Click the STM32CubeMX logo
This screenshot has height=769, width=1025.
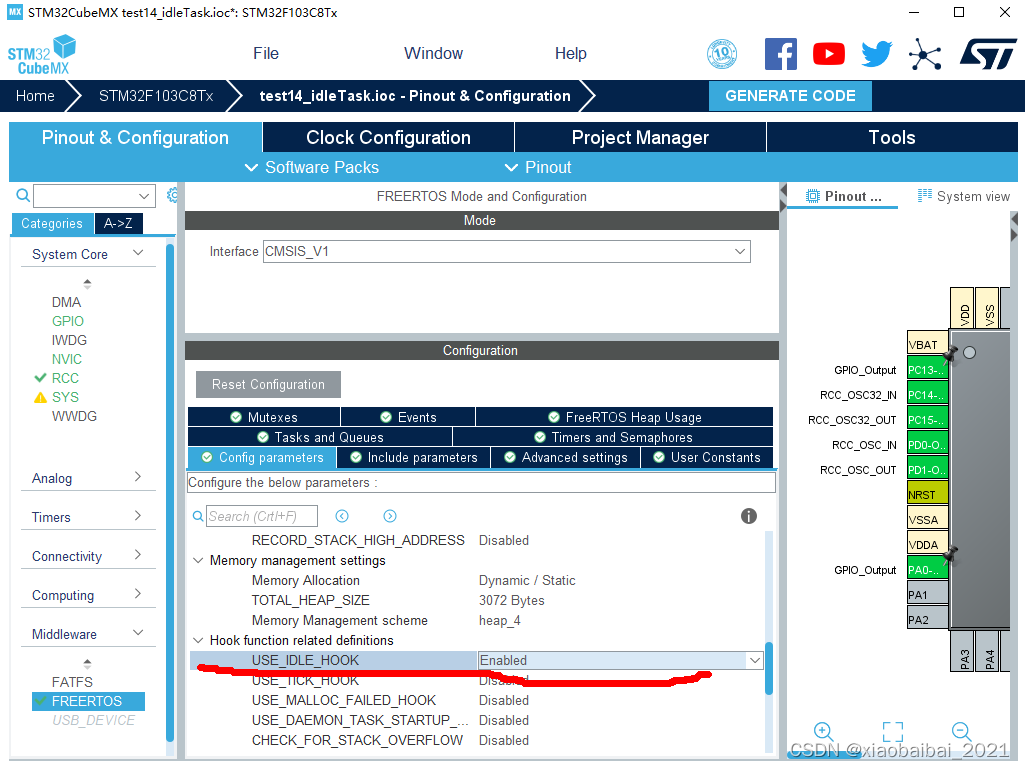[42, 55]
